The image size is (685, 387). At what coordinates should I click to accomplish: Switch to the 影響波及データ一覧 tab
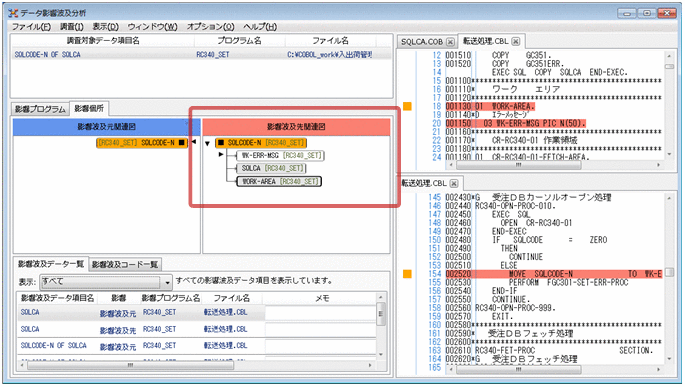(x=51, y=264)
